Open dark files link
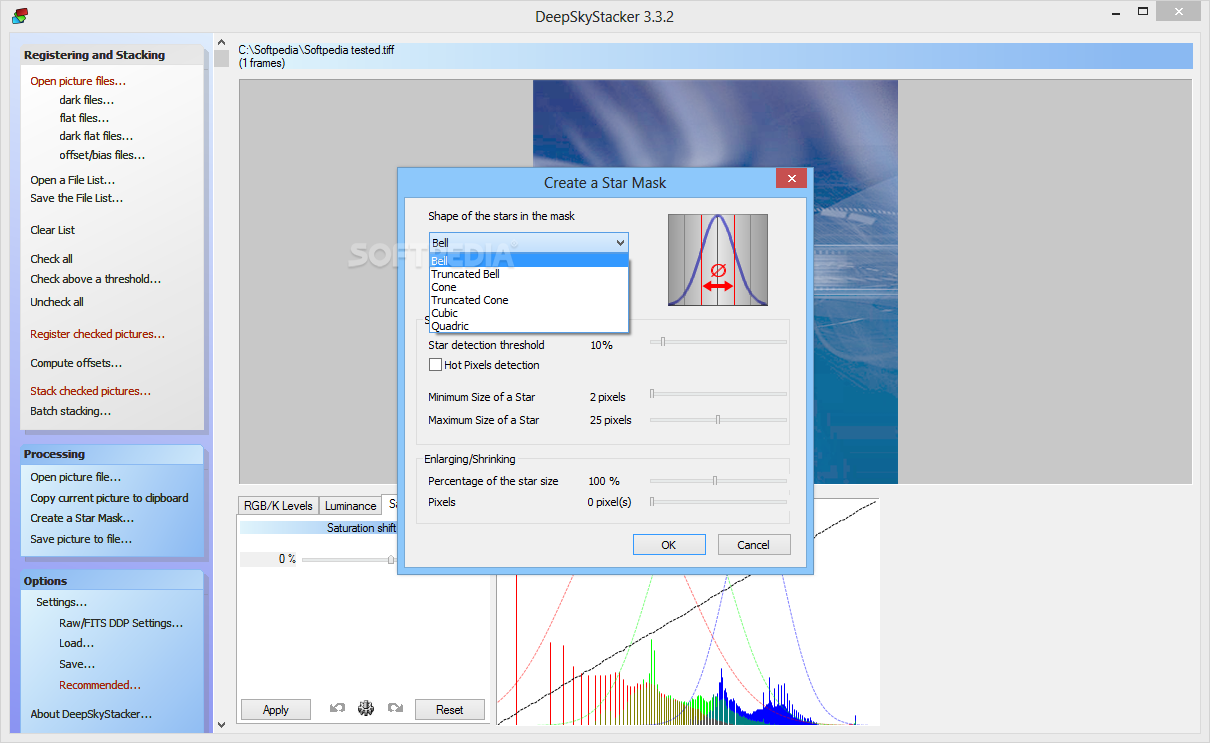The height and width of the screenshot is (743, 1210). pyautogui.click(x=86, y=100)
